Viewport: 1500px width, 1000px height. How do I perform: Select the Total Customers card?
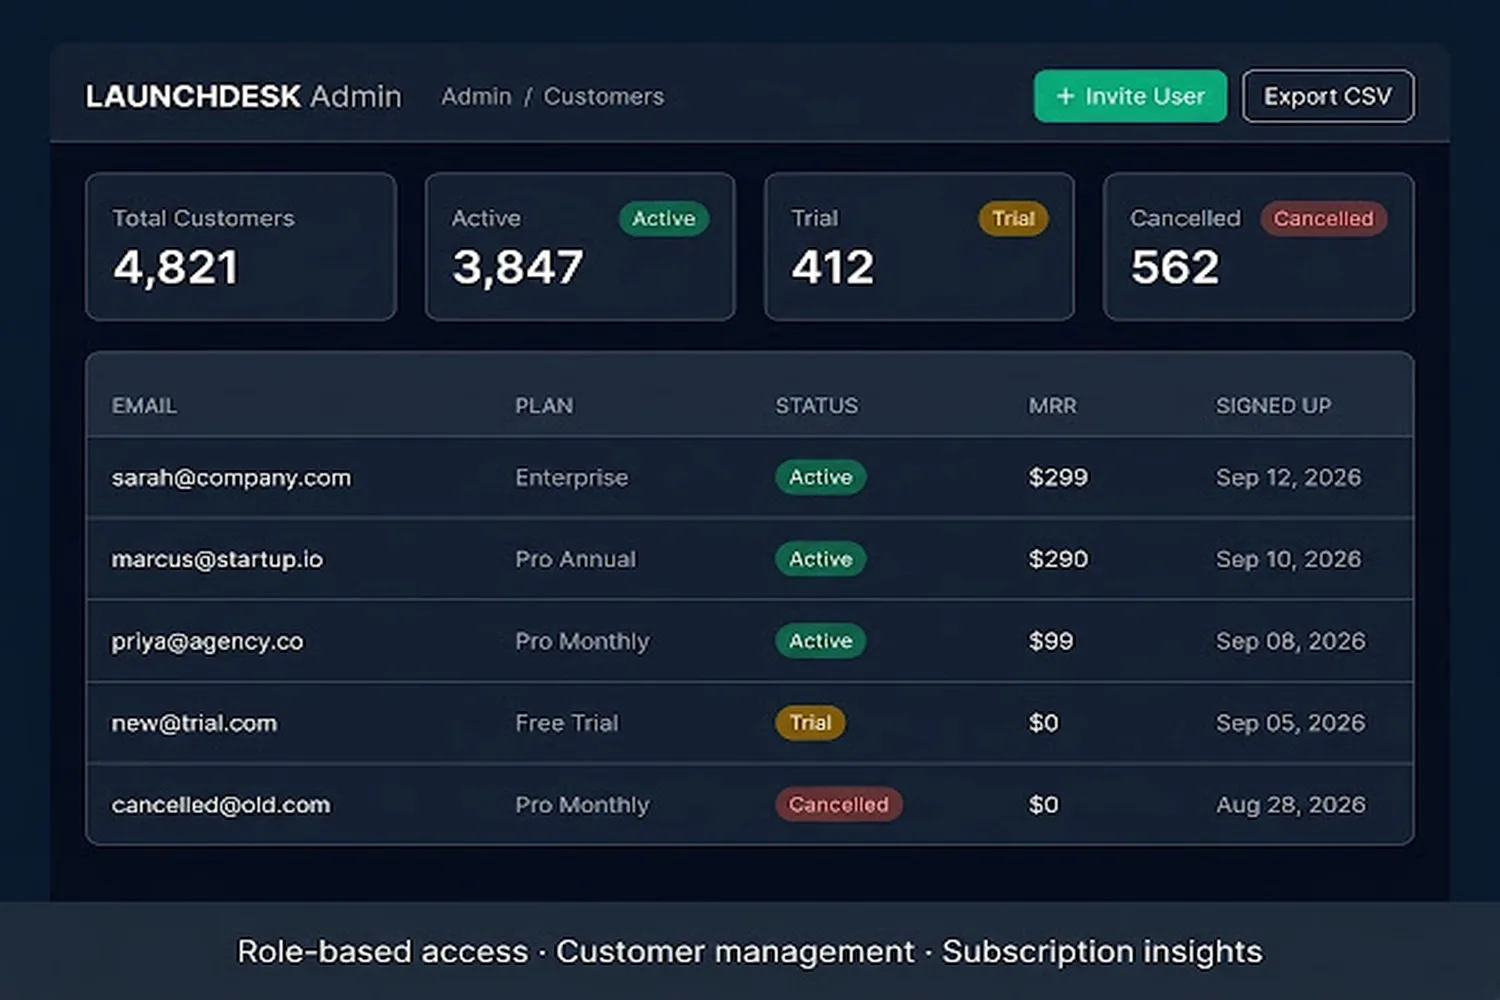click(241, 247)
